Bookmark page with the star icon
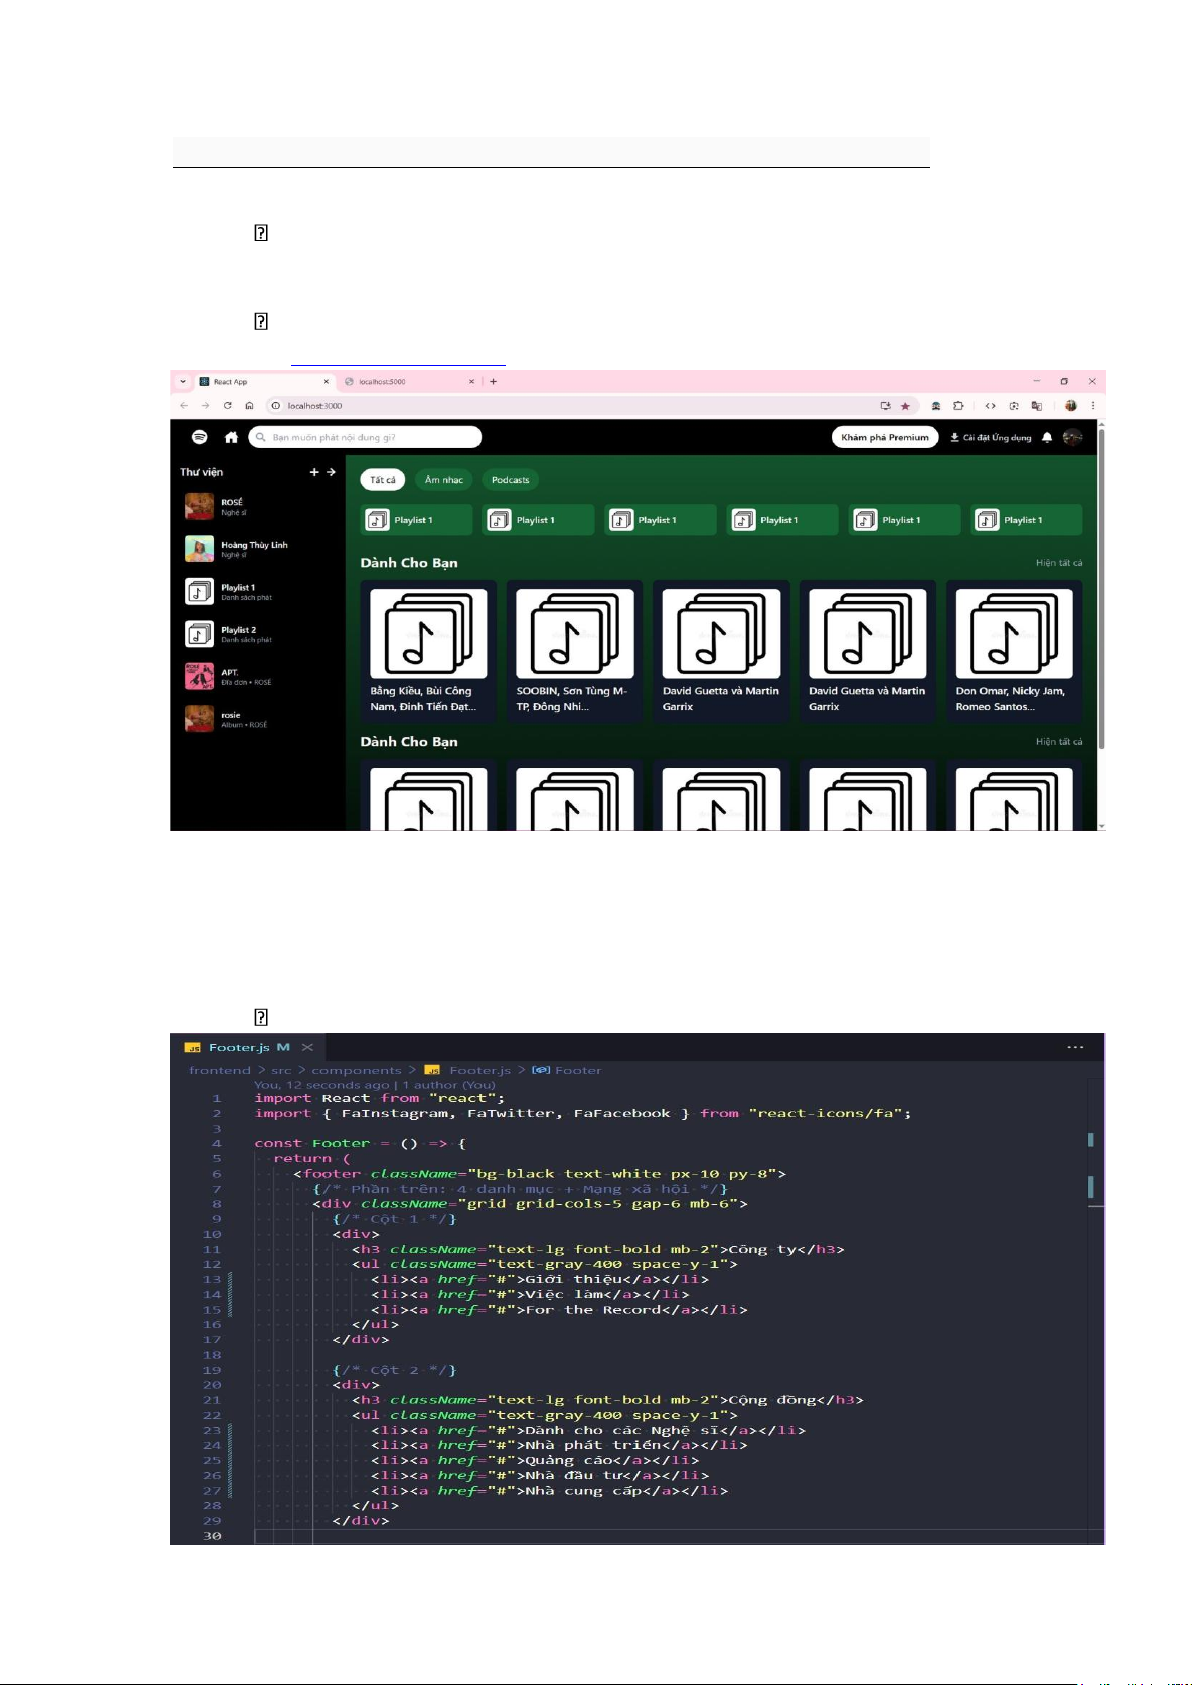 pyautogui.click(x=905, y=406)
